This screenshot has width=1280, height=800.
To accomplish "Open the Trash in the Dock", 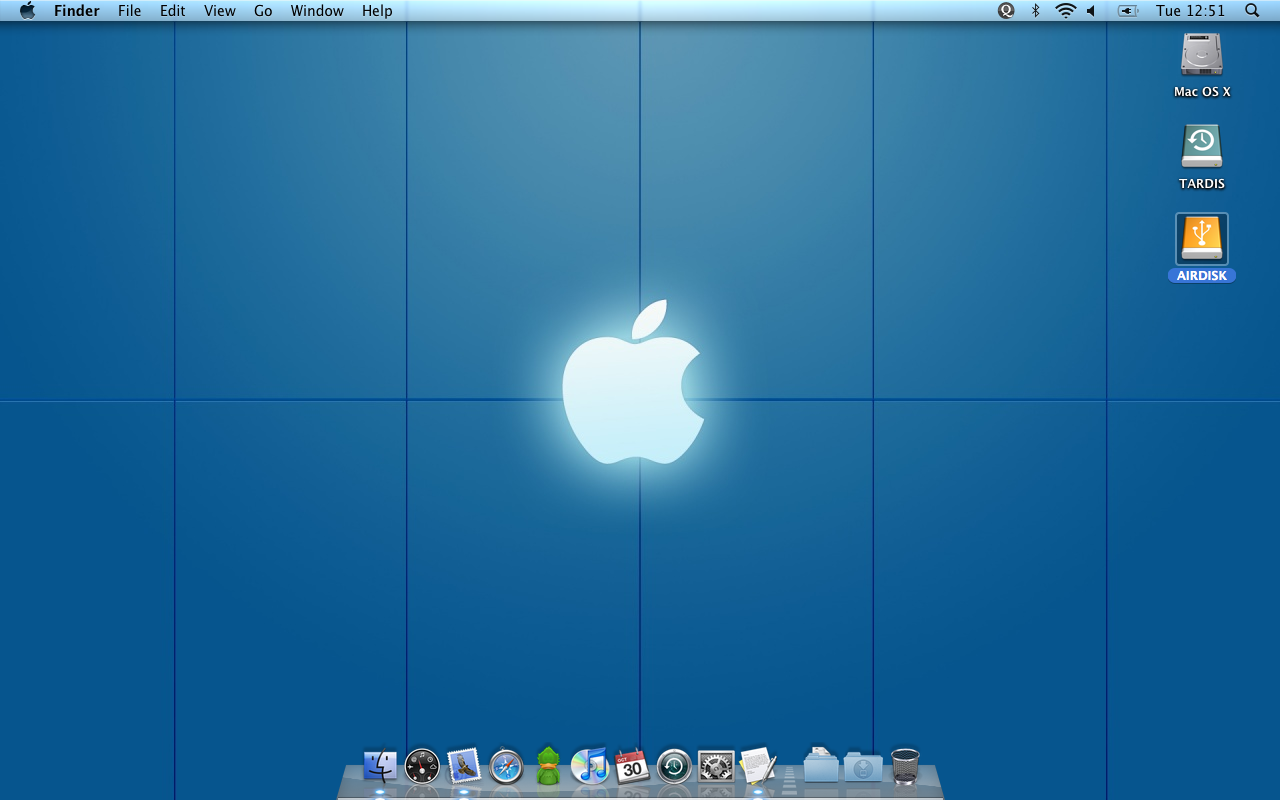I will pyautogui.click(x=905, y=766).
